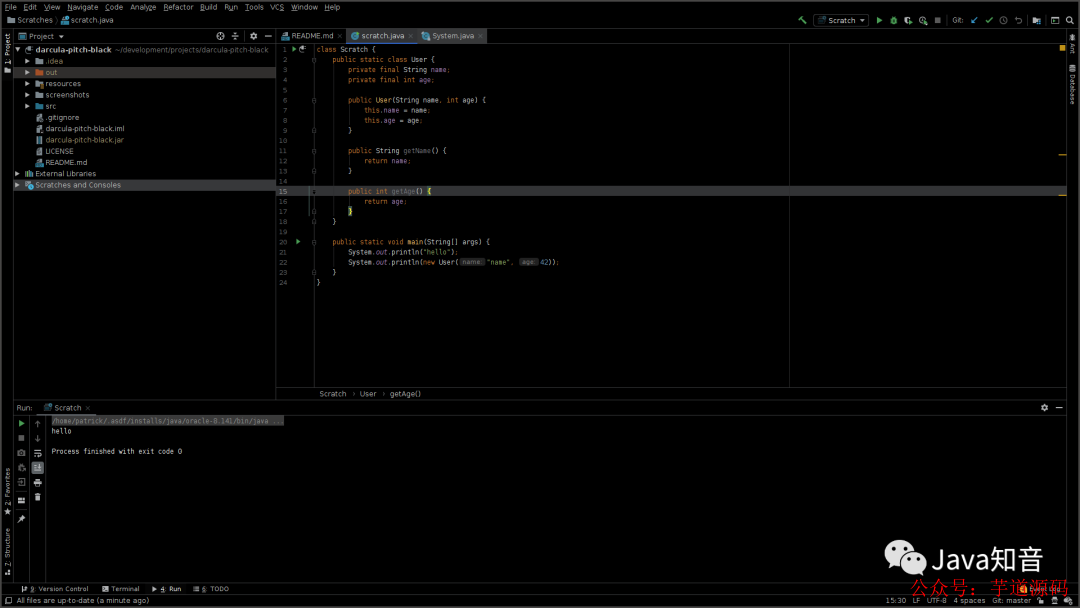This screenshot has height=608, width=1080.
Task: Click User in the editor breadcrumb
Action: pos(368,394)
